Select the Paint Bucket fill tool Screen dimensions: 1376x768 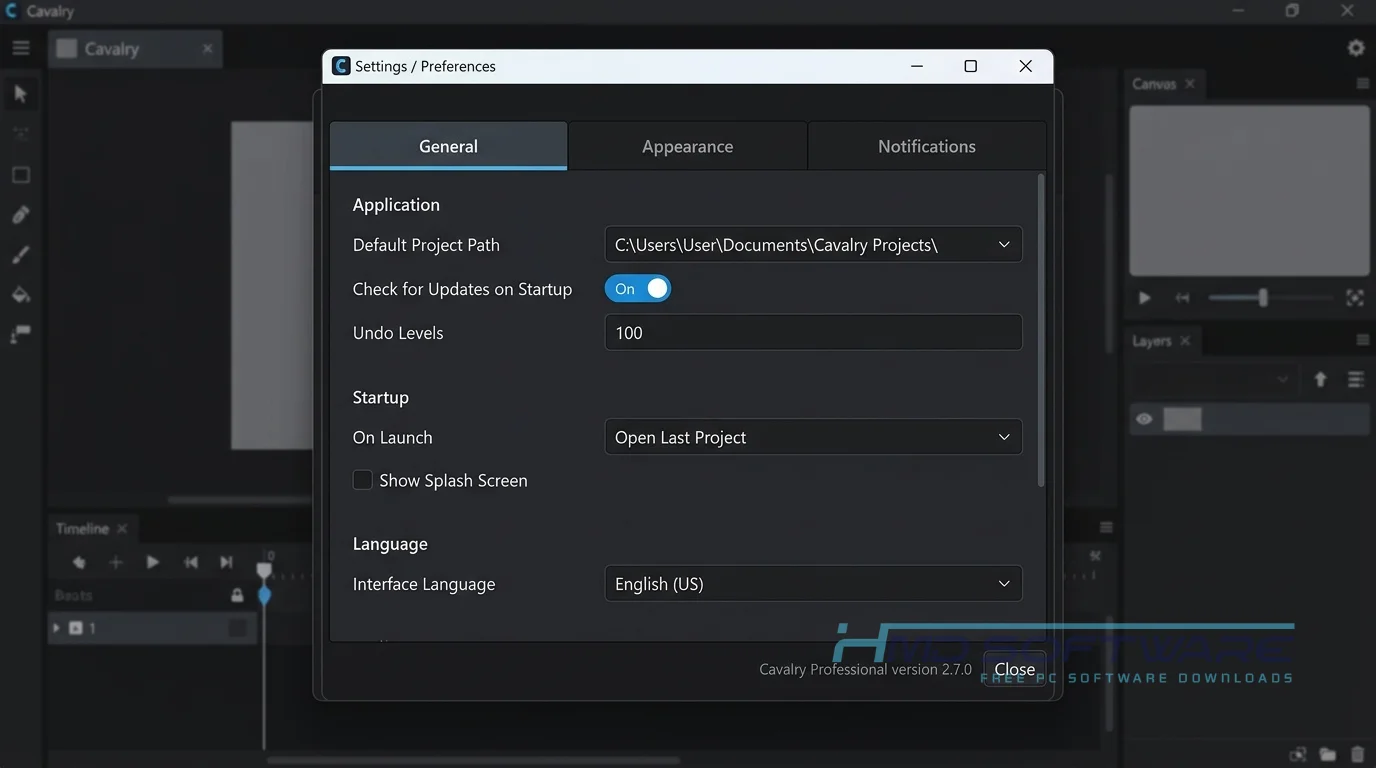20,295
